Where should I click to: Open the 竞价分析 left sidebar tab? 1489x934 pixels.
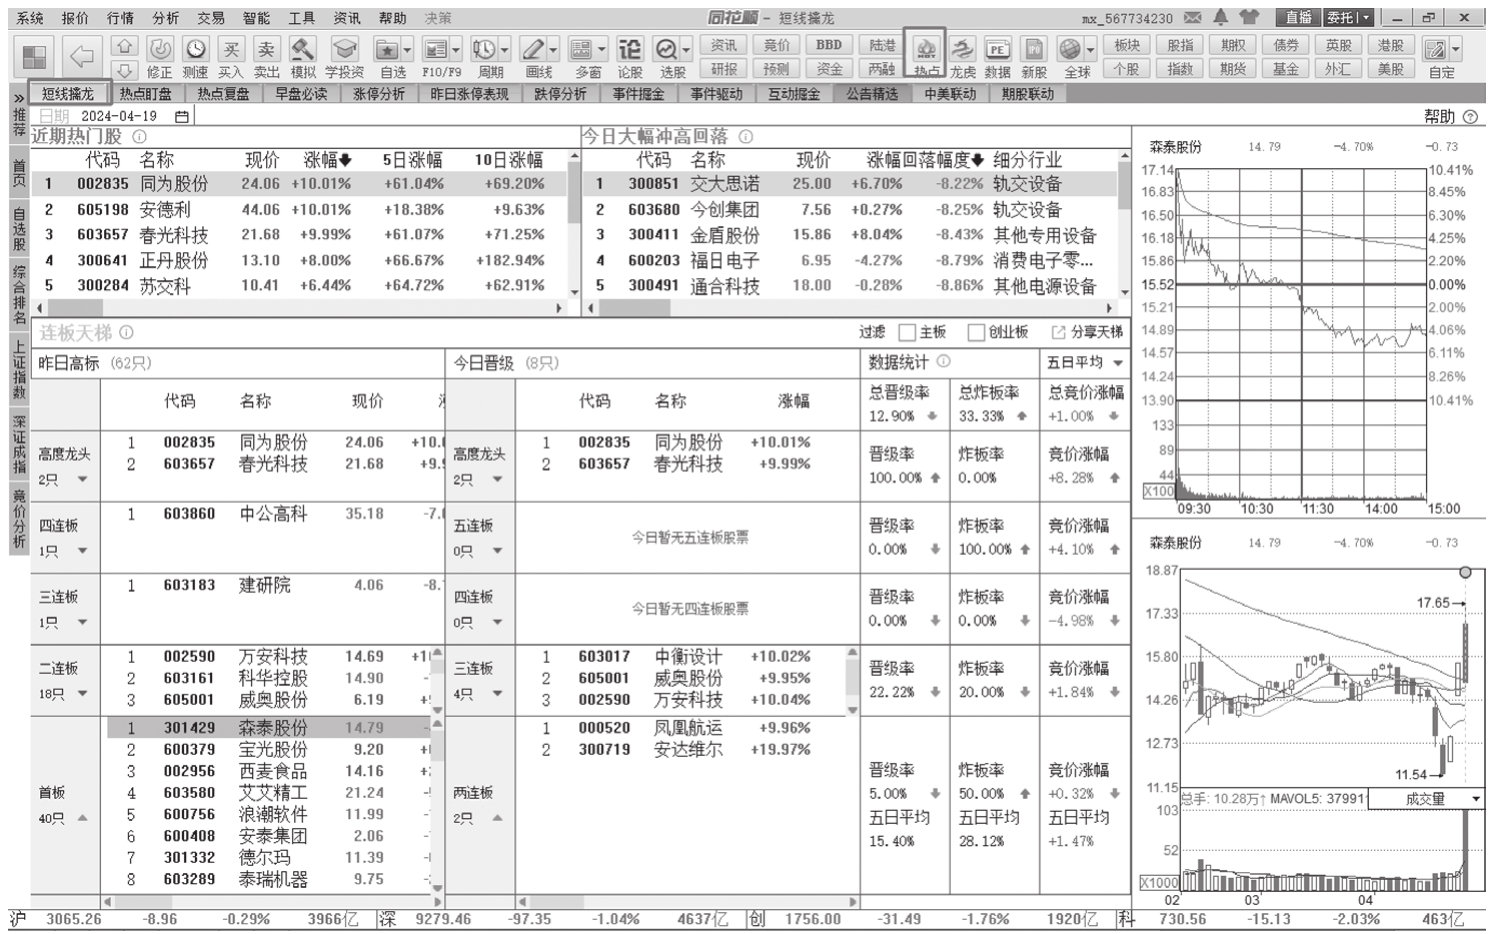pyautogui.click(x=19, y=518)
